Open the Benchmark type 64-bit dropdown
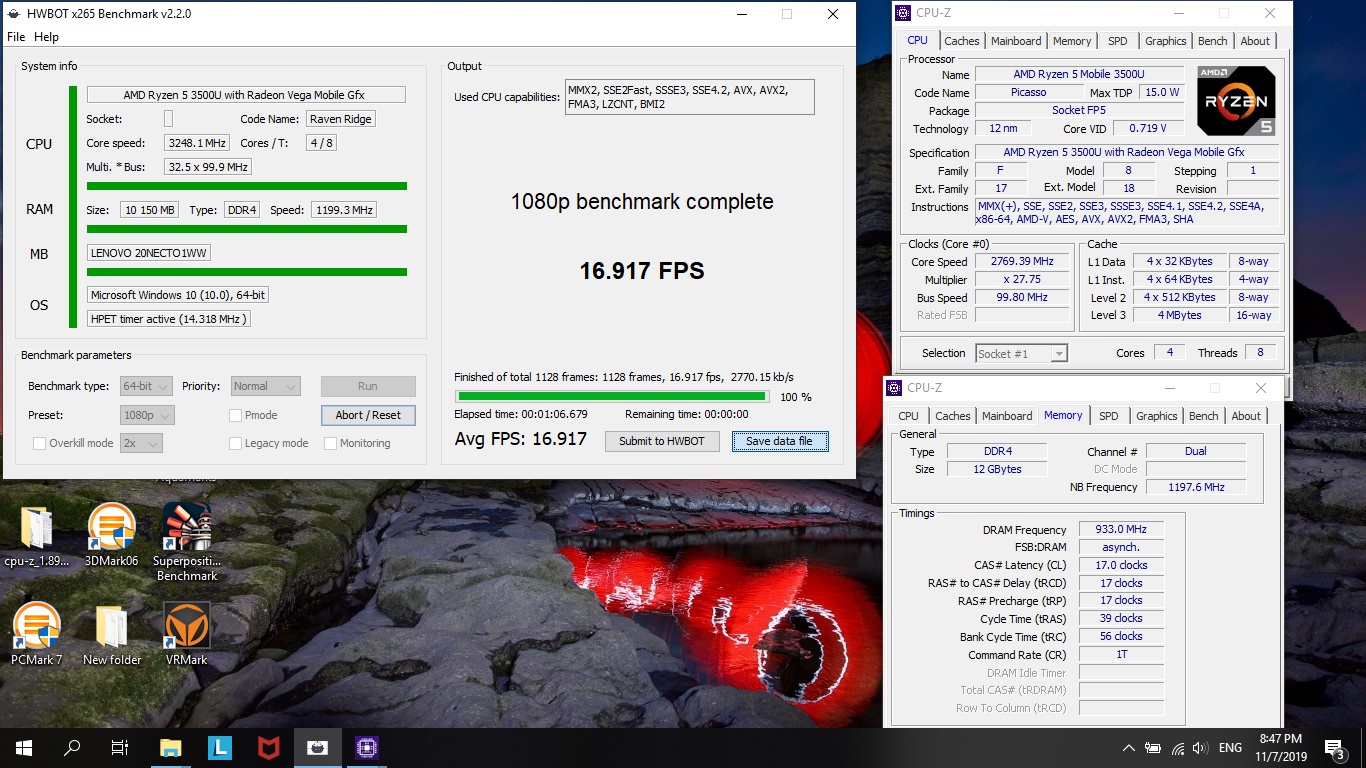1366x768 pixels. point(146,386)
